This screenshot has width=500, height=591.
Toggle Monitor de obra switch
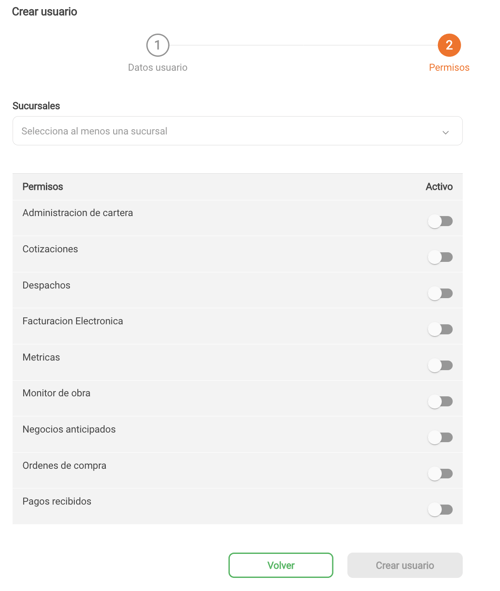(x=440, y=401)
